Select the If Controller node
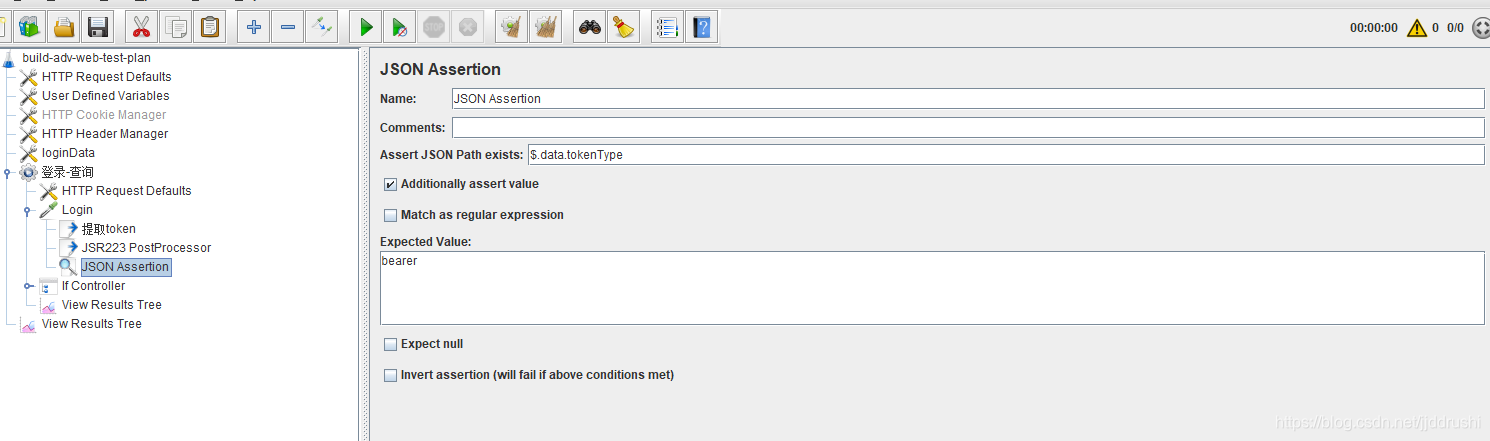Image resolution: width=1490 pixels, height=441 pixels. coord(93,286)
